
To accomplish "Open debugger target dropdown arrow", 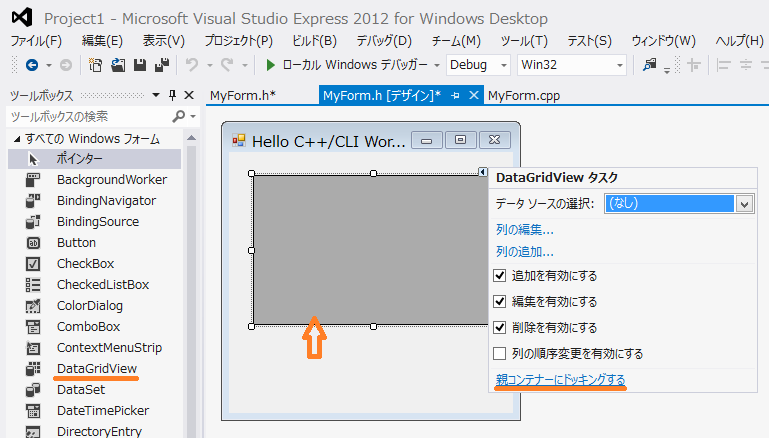I will (436, 65).
